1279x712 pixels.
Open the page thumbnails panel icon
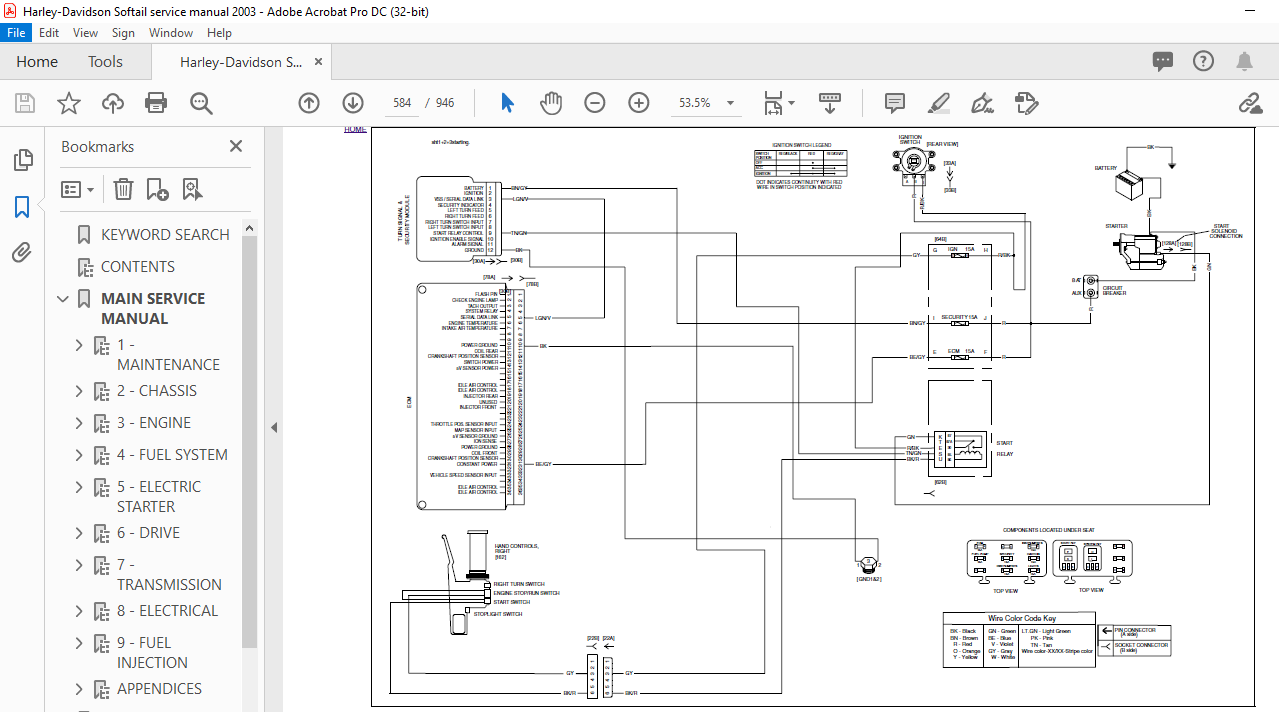22,160
